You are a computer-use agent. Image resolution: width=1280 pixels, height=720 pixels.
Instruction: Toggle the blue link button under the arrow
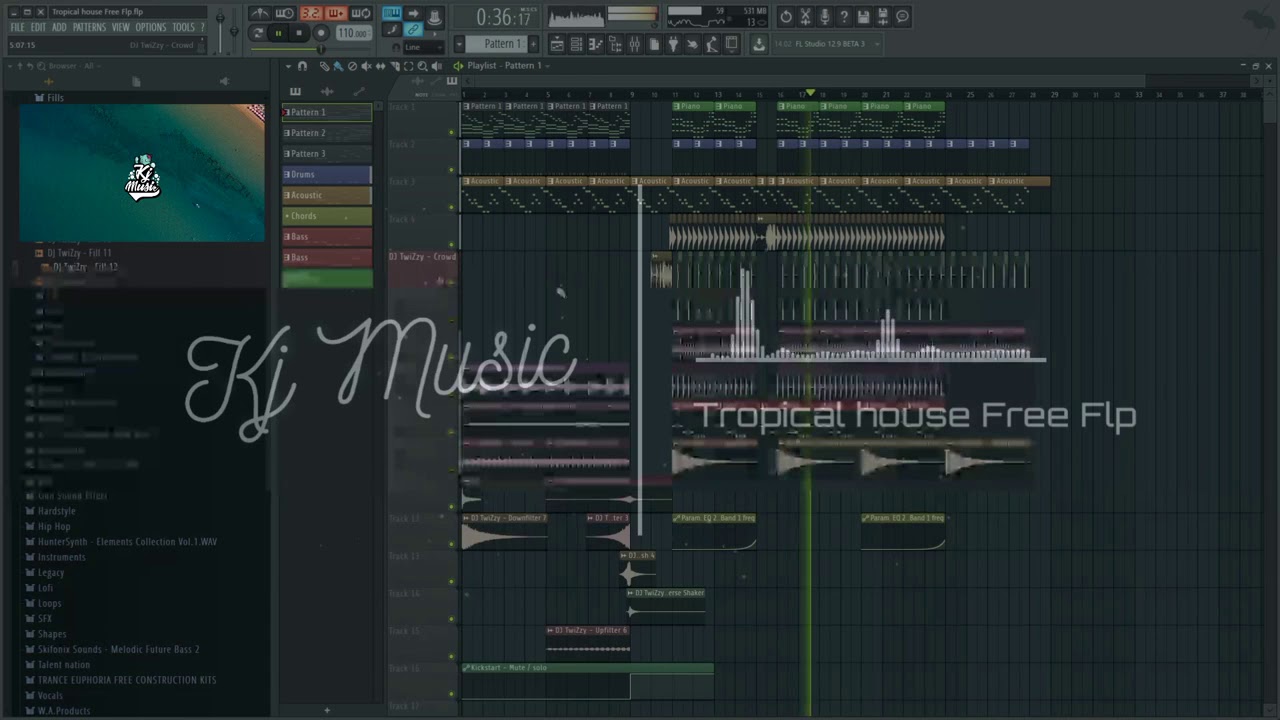tap(414, 30)
